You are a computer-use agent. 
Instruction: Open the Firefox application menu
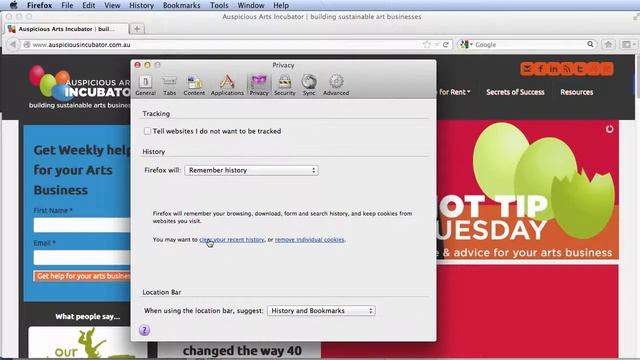pos(40,5)
